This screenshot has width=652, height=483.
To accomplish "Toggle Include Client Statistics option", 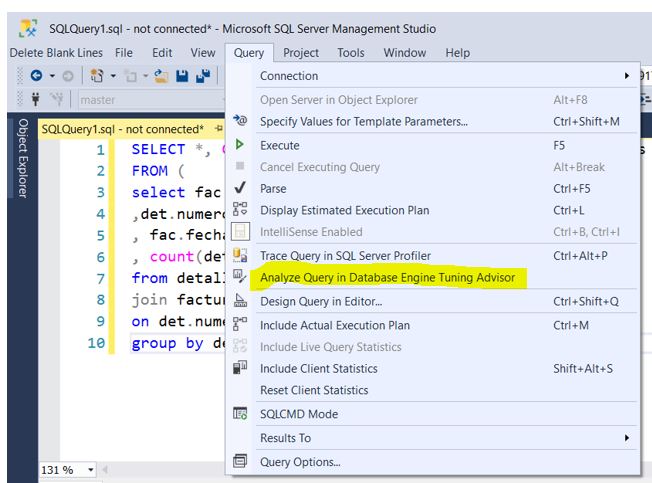I will [x=430, y=369].
